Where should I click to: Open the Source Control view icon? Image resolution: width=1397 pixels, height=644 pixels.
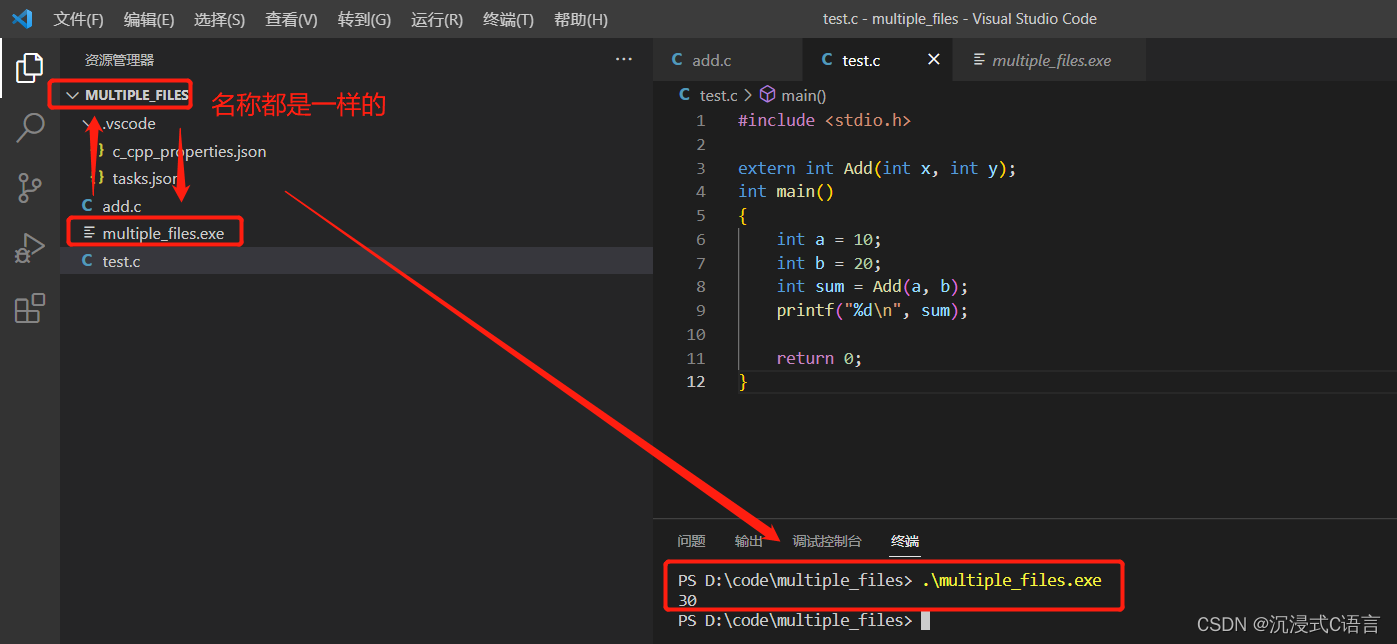pyautogui.click(x=30, y=188)
